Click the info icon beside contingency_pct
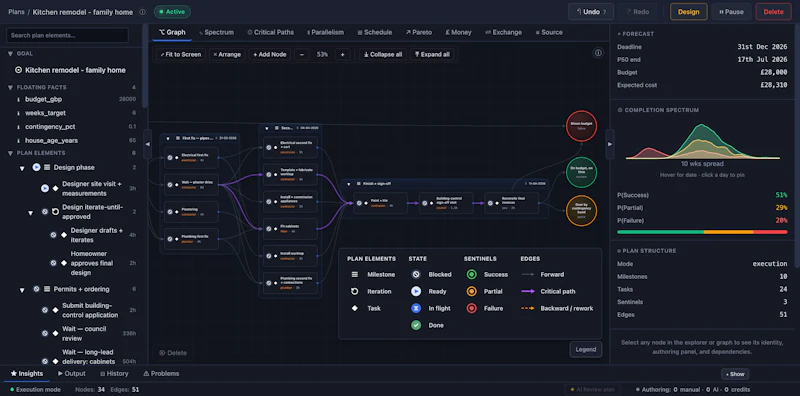 19,127
